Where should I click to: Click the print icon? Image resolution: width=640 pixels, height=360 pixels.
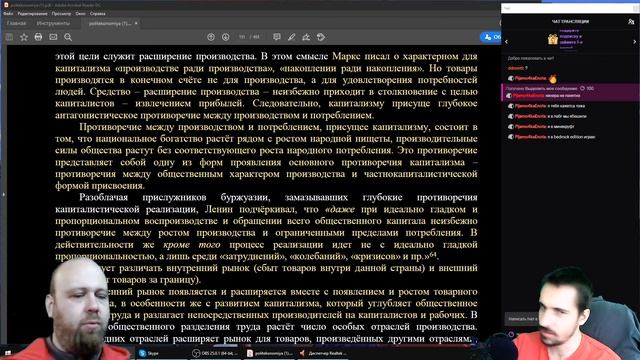click(x=38, y=37)
